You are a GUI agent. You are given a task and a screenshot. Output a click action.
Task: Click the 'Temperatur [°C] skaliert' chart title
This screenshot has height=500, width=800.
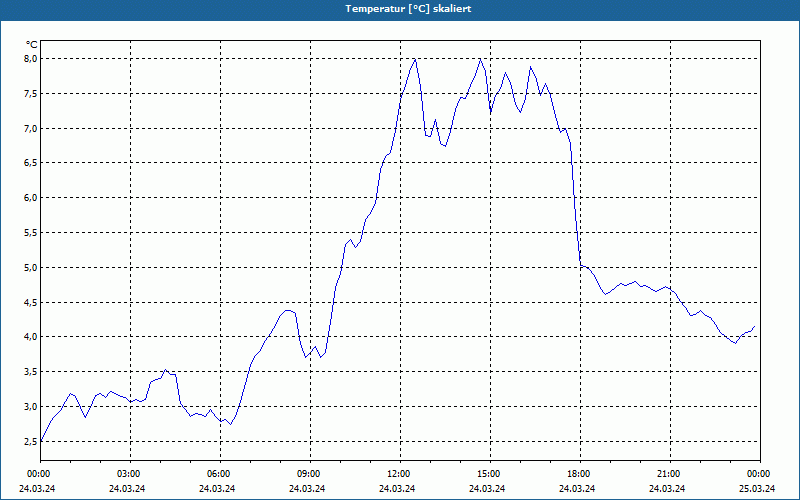click(x=408, y=9)
